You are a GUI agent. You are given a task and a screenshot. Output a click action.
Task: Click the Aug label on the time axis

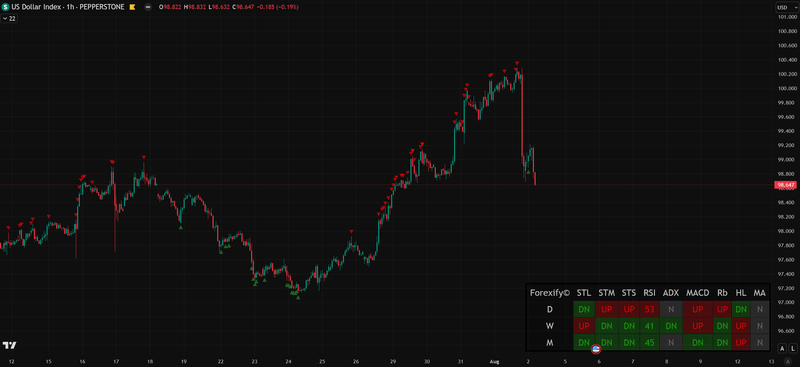[x=494, y=361]
